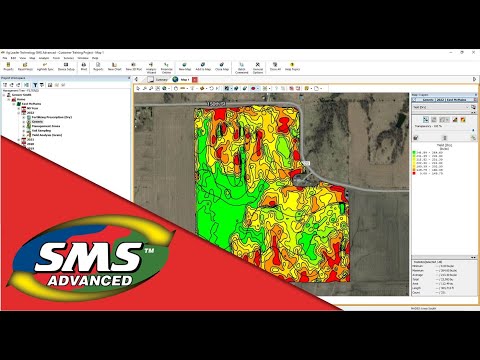Screen dimensions: 480x360
Task: Adjust the layer Transparency slider
Action: point(444,130)
